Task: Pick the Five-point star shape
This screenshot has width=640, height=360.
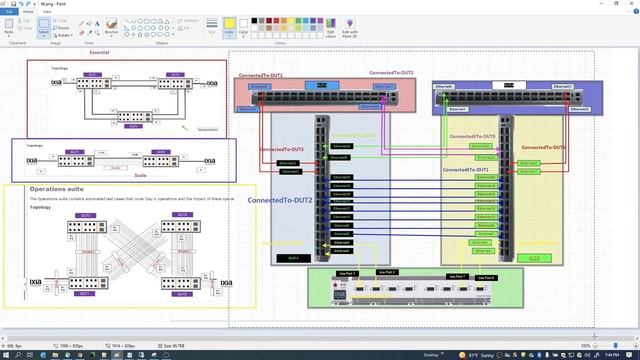Action: 140,35
